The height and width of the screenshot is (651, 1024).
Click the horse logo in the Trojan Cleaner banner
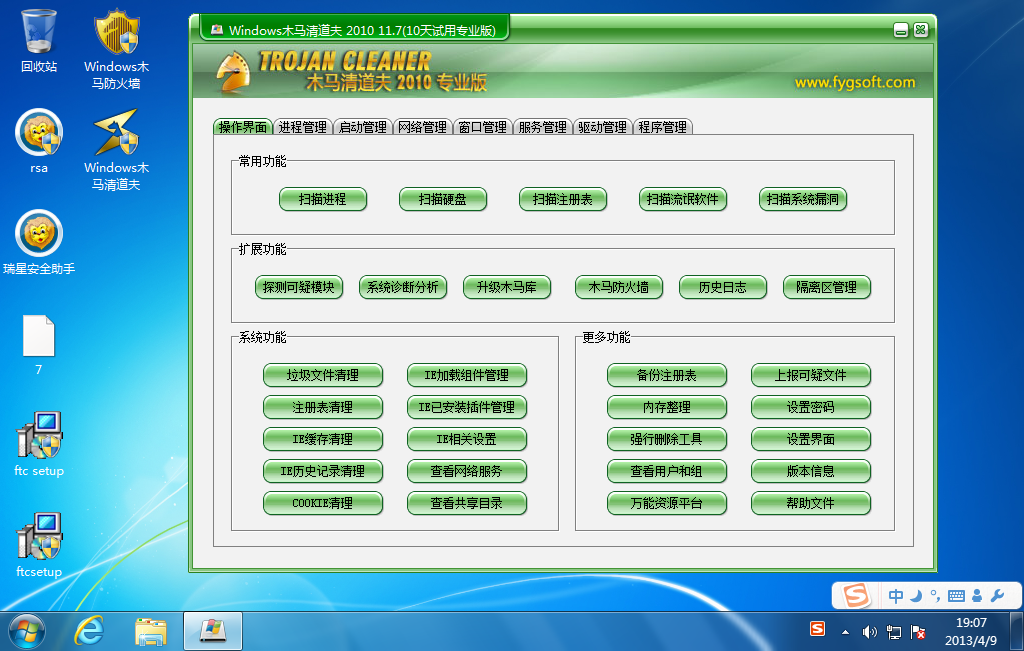pos(234,71)
